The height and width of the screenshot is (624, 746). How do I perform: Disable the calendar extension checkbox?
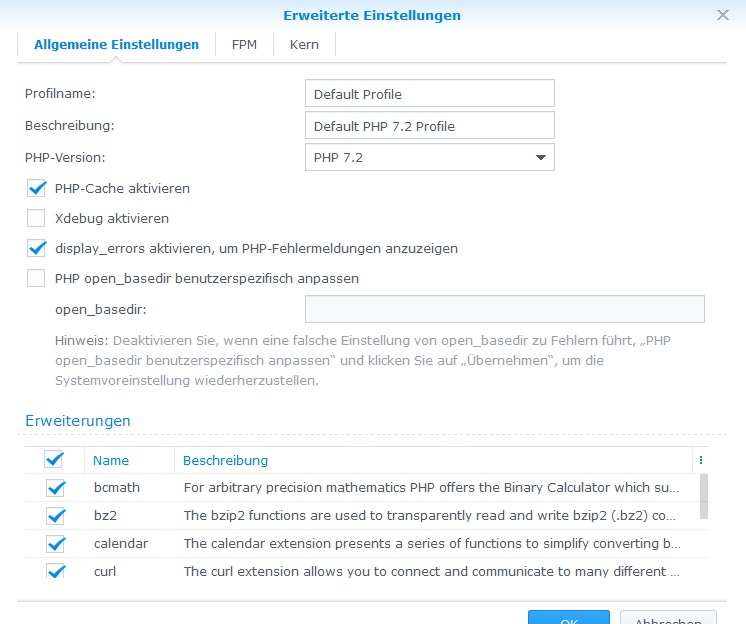point(55,544)
